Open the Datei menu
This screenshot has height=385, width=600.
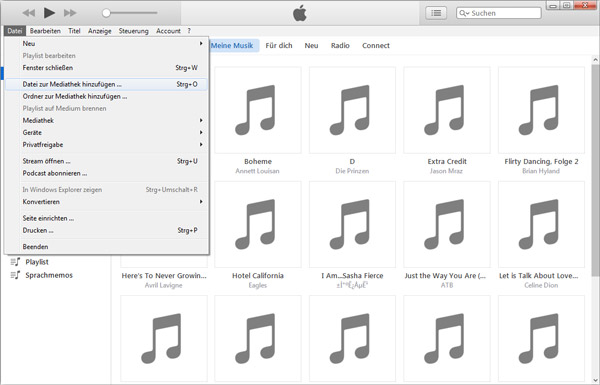pos(15,31)
